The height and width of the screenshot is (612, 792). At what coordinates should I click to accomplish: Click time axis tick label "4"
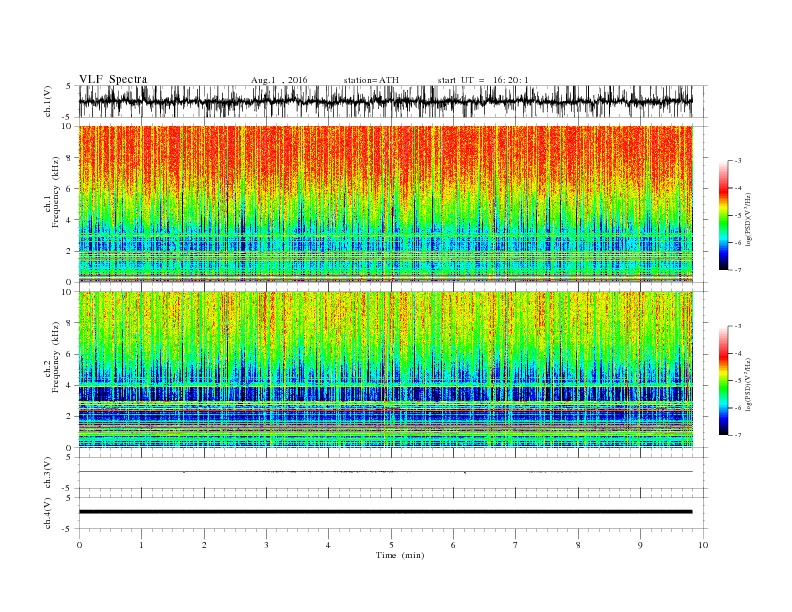[x=328, y=545]
